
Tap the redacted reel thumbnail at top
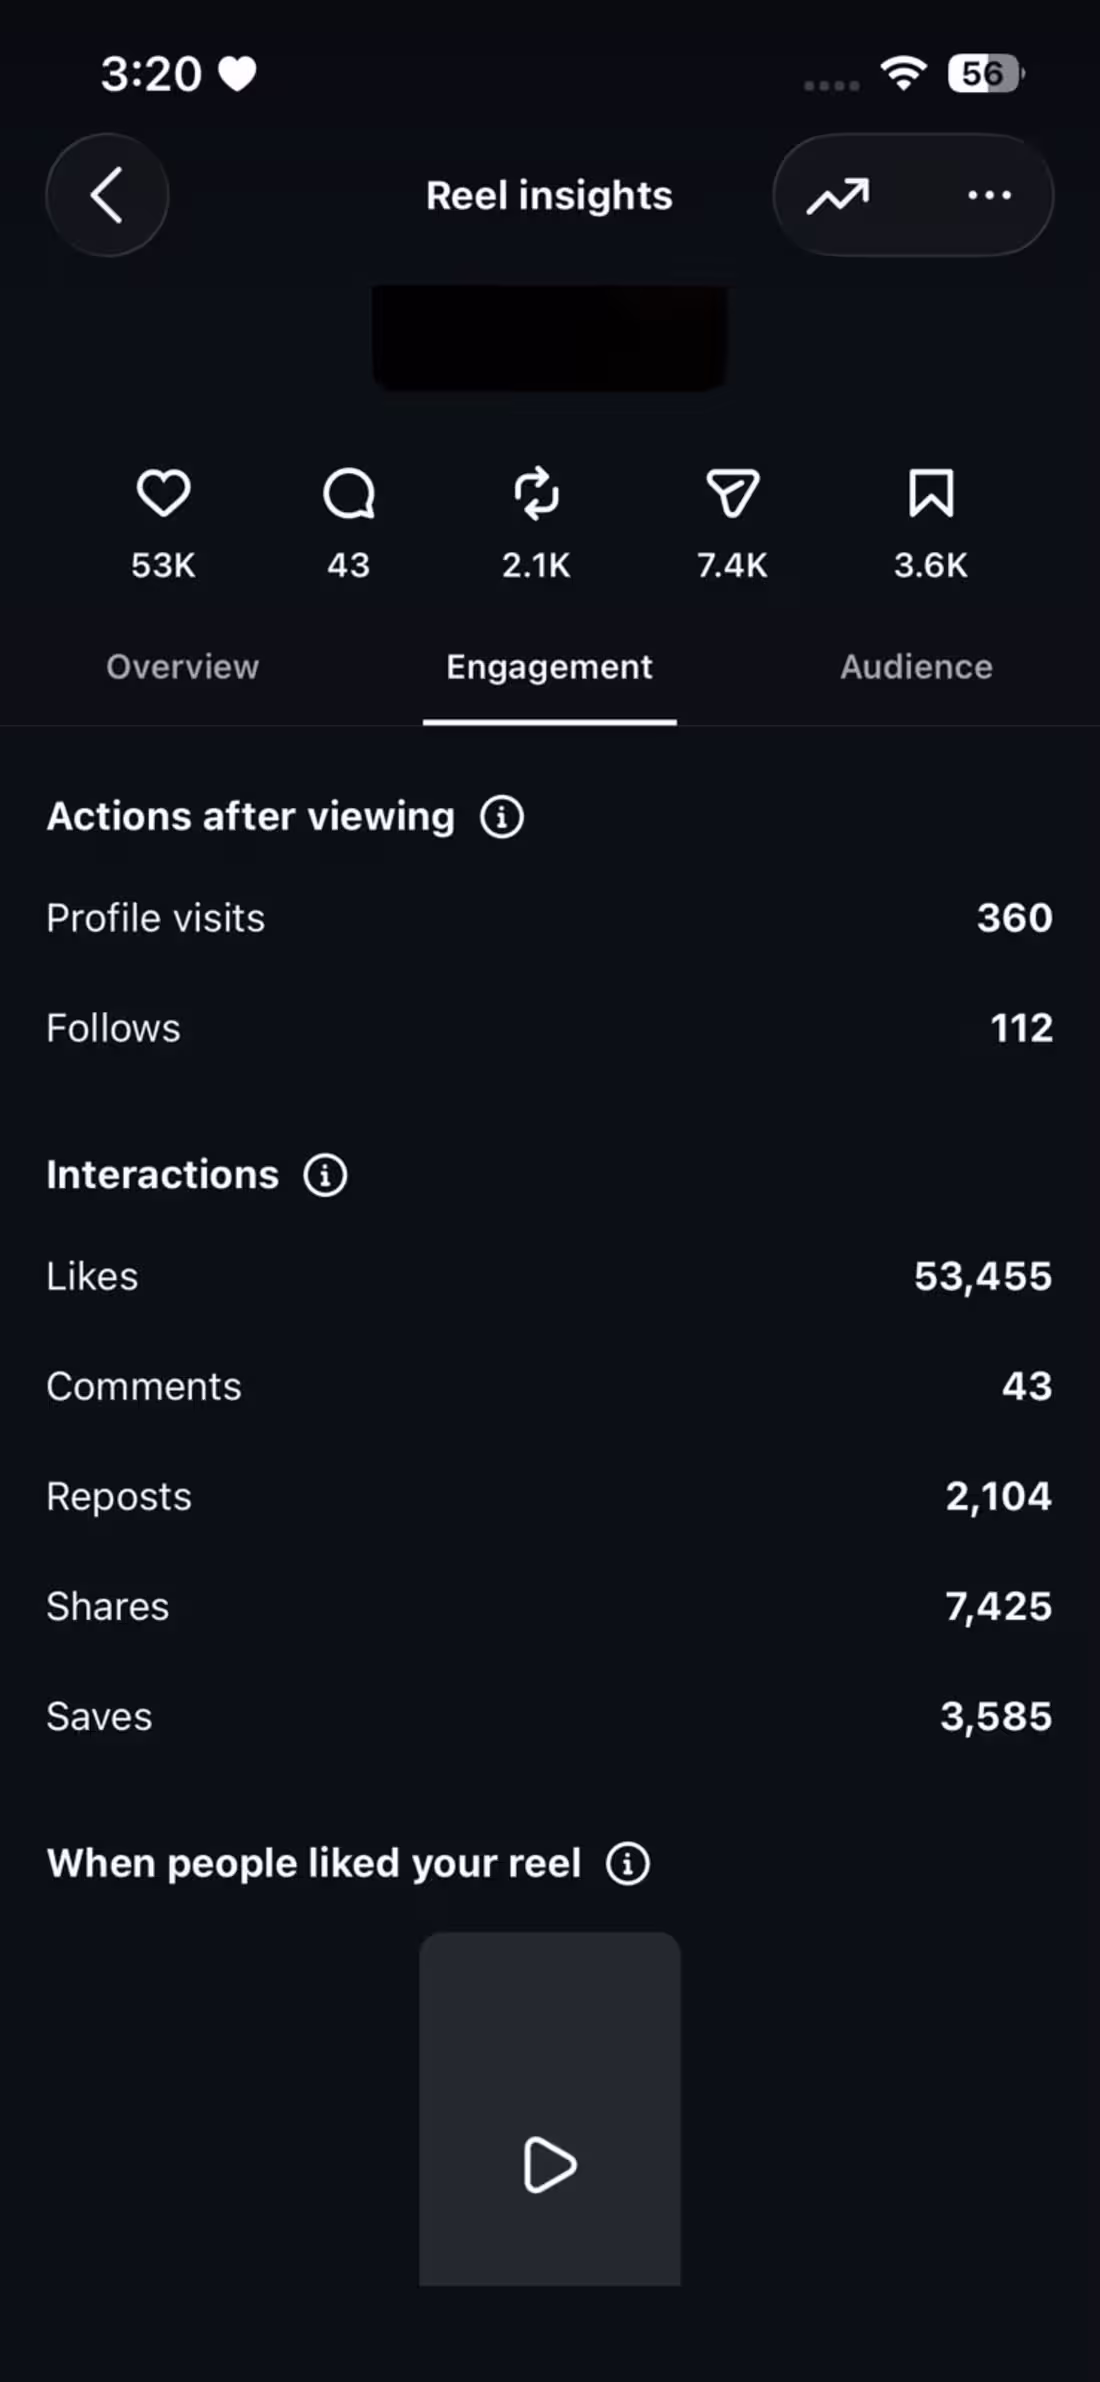[x=550, y=338]
